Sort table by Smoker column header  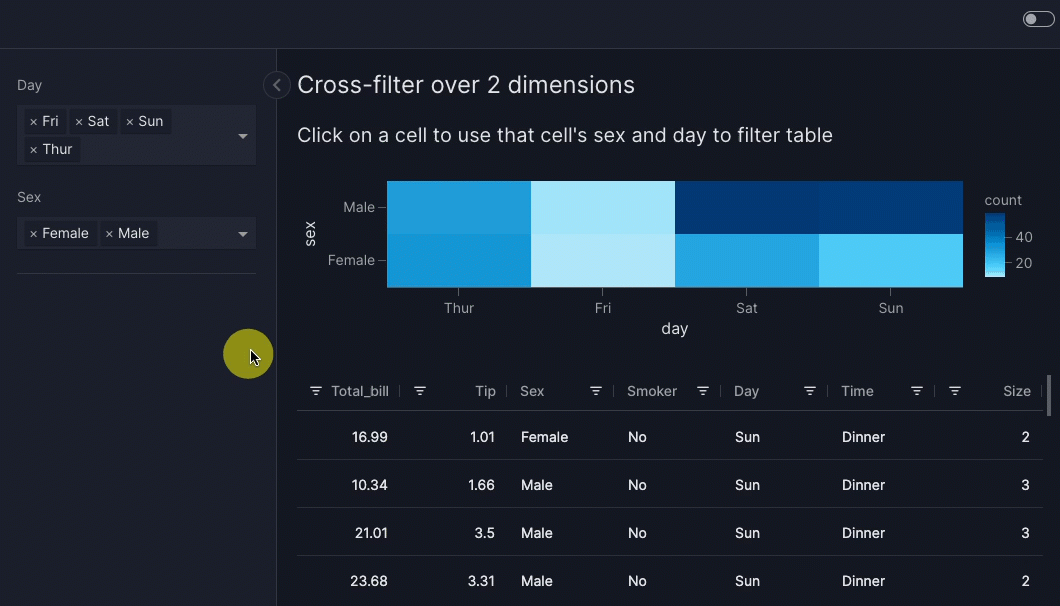click(x=652, y=391)
